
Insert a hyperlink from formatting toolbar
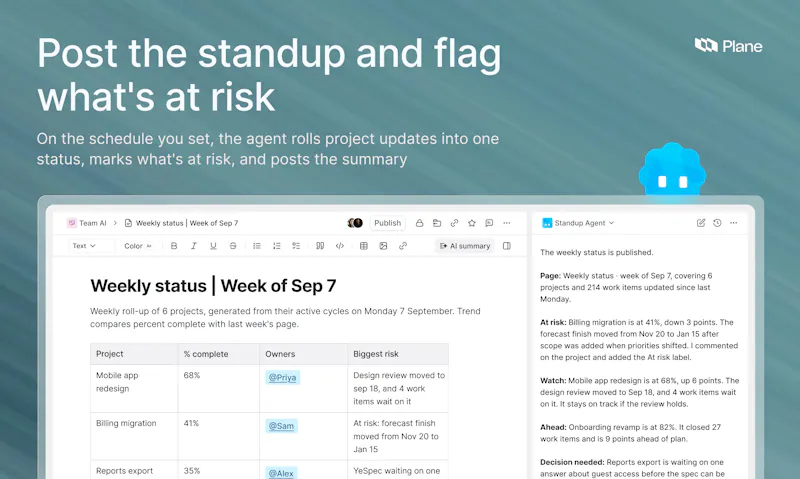[x=403, y=246]
